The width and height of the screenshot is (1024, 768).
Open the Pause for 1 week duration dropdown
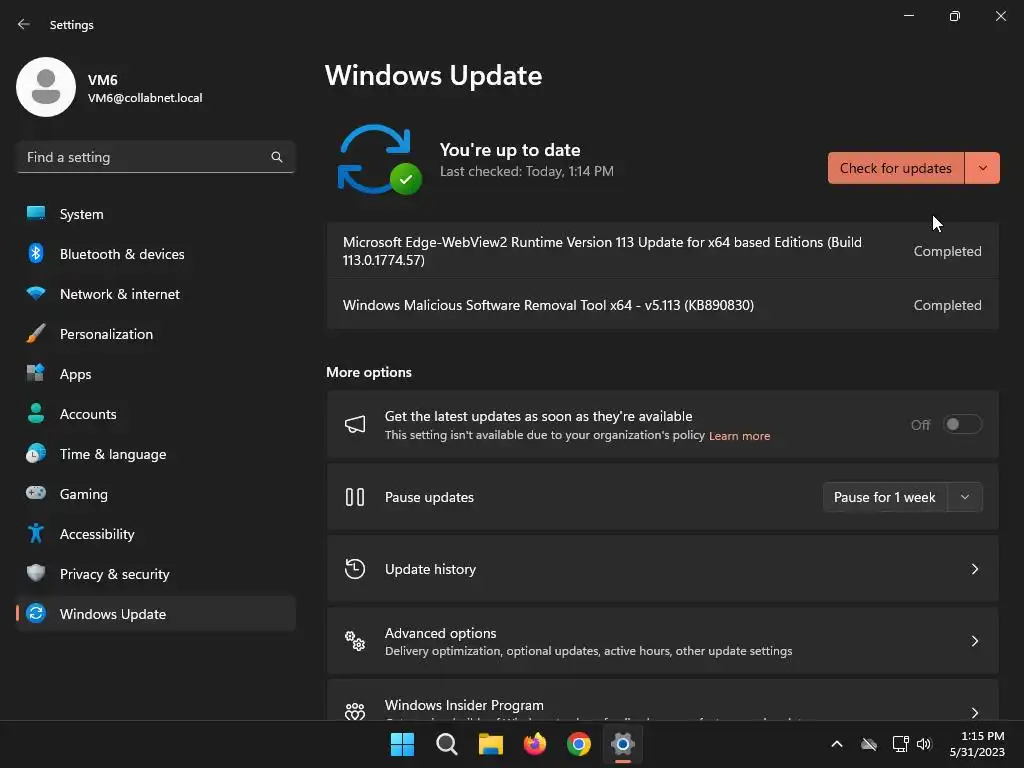(965, 498)
